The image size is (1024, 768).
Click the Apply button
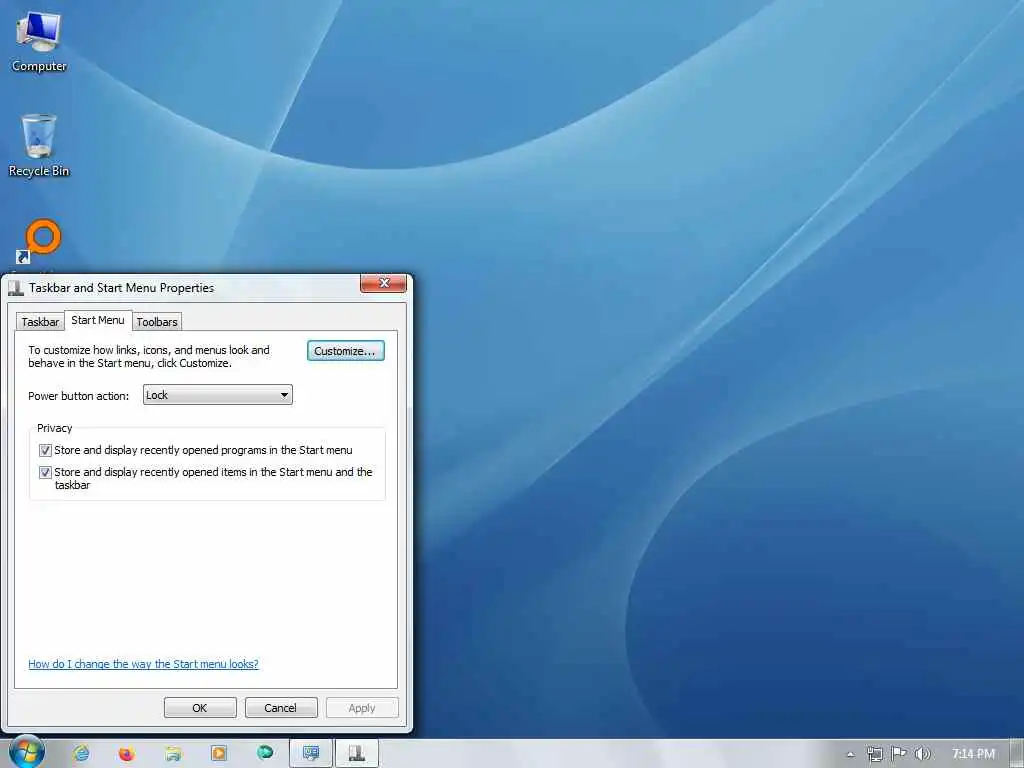362,708
